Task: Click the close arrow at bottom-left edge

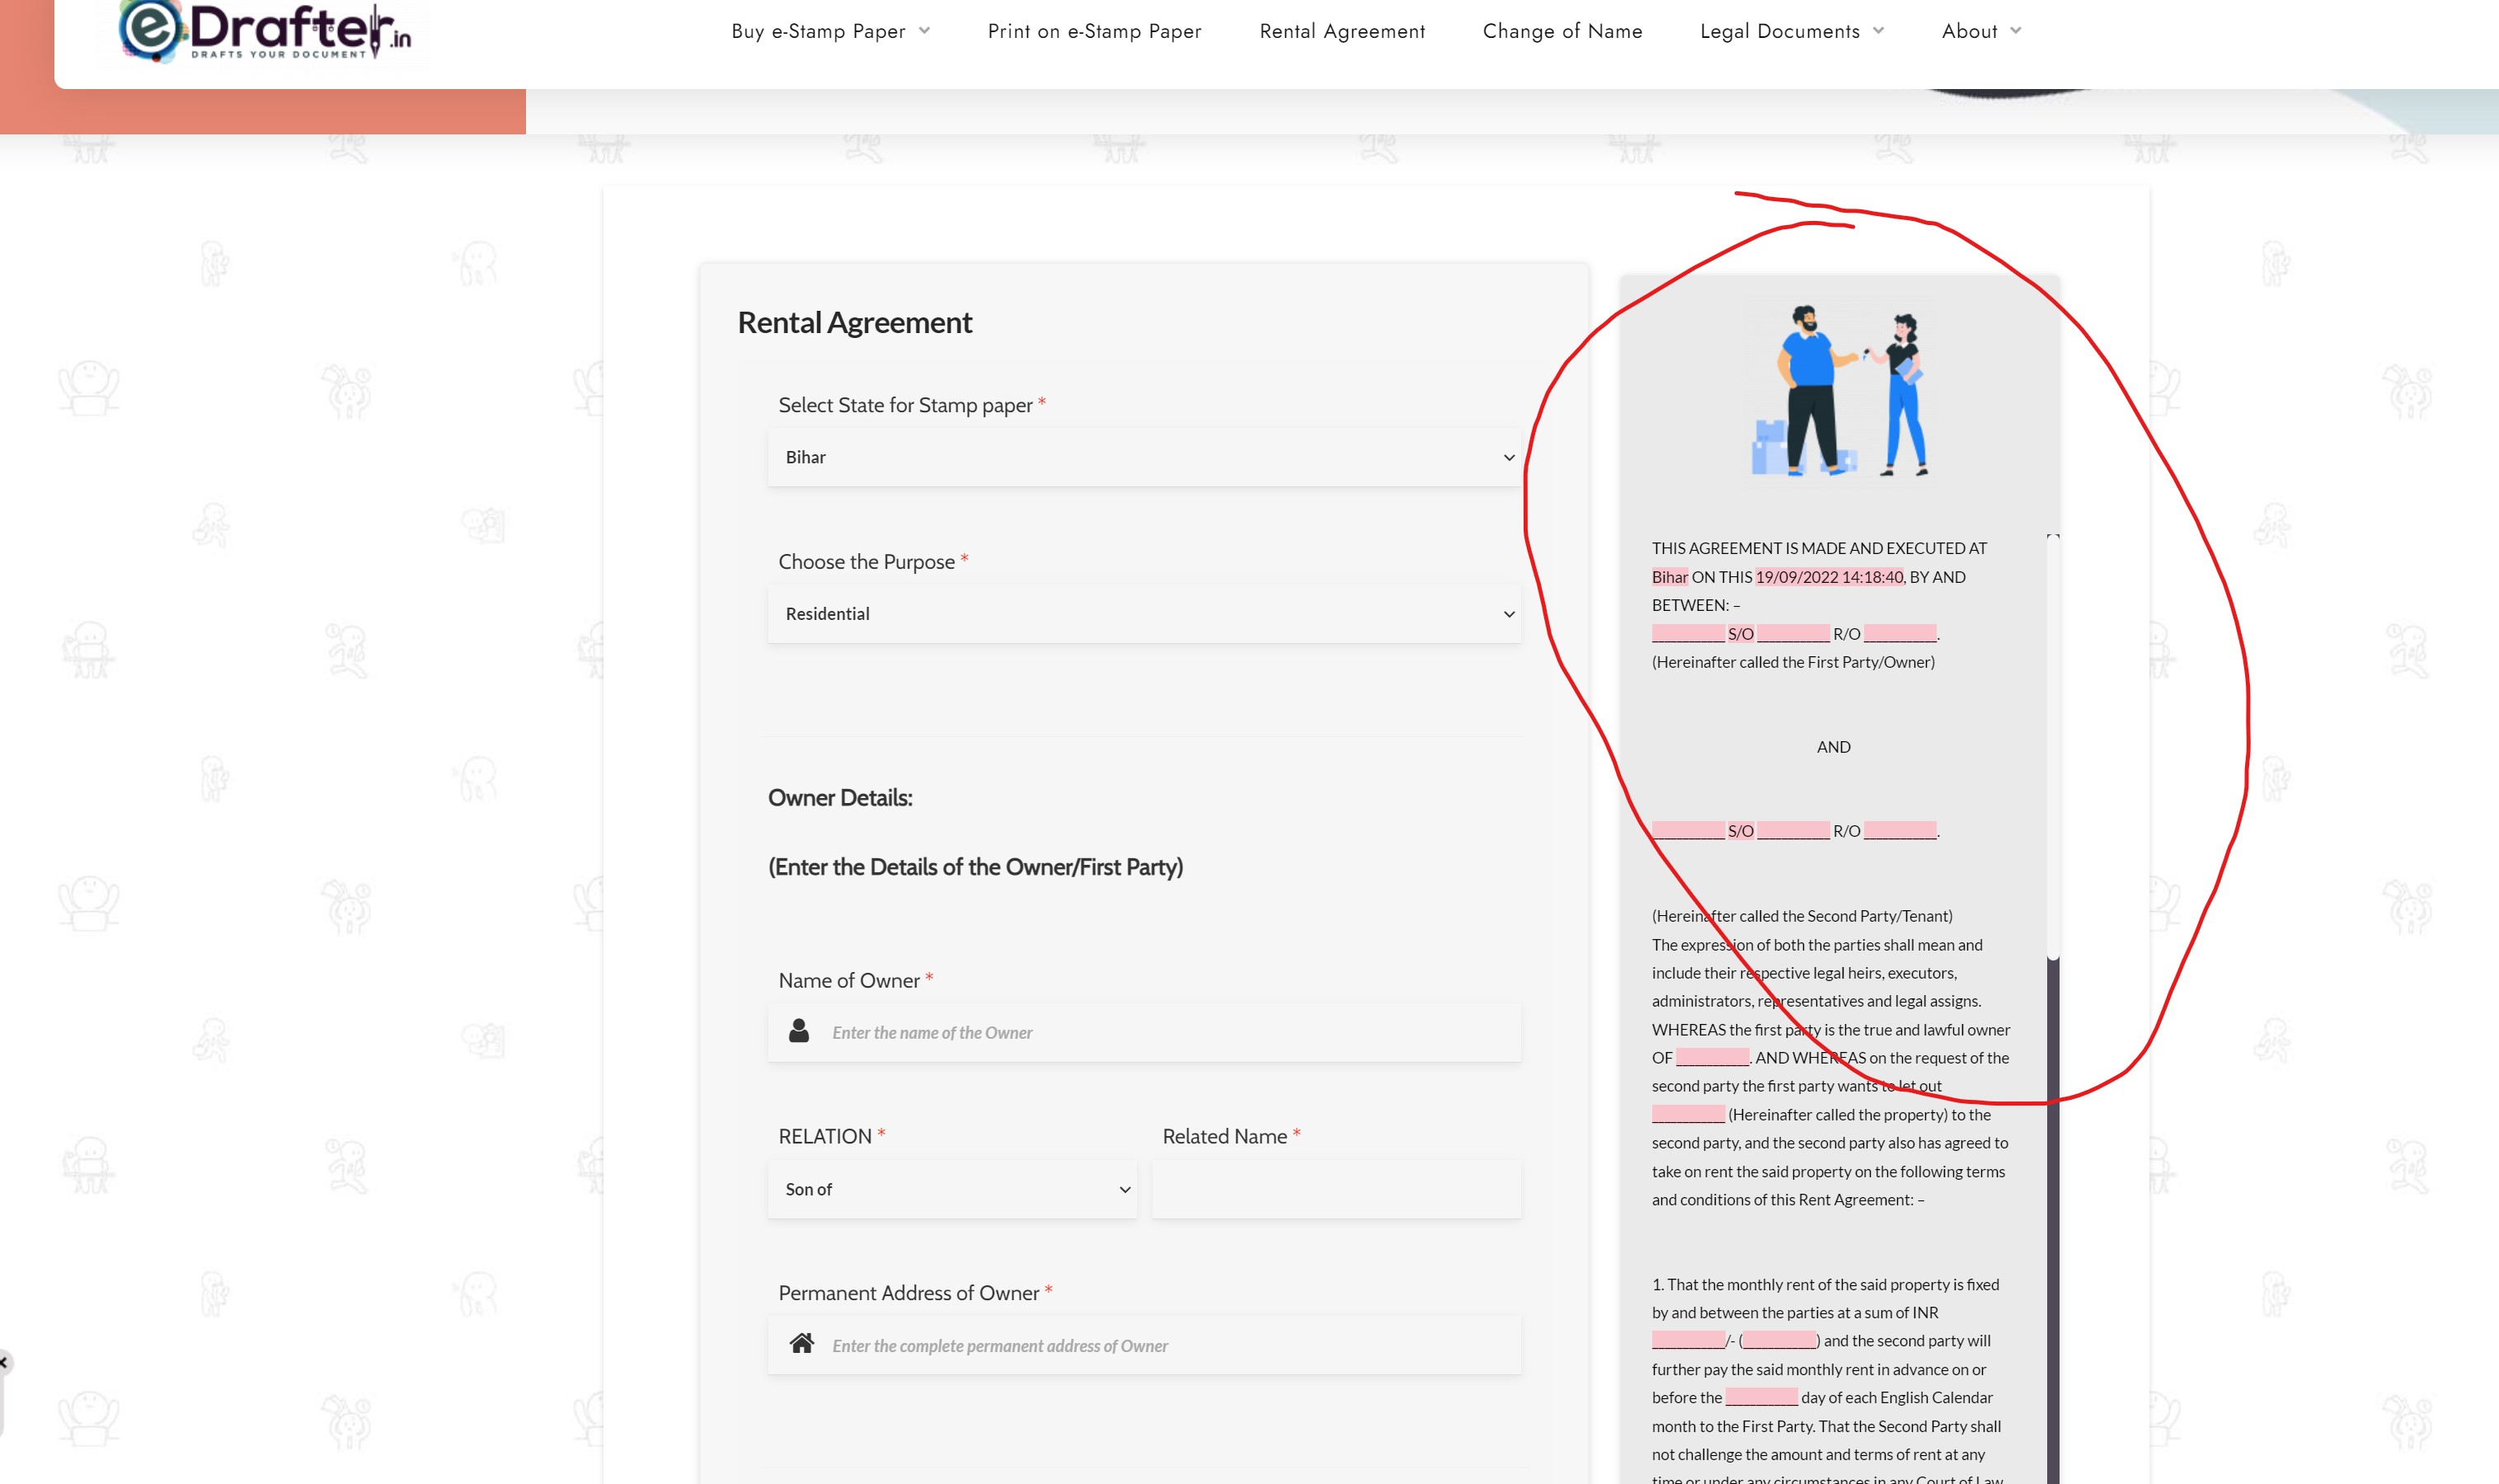Action: (x=3, y=1362)
